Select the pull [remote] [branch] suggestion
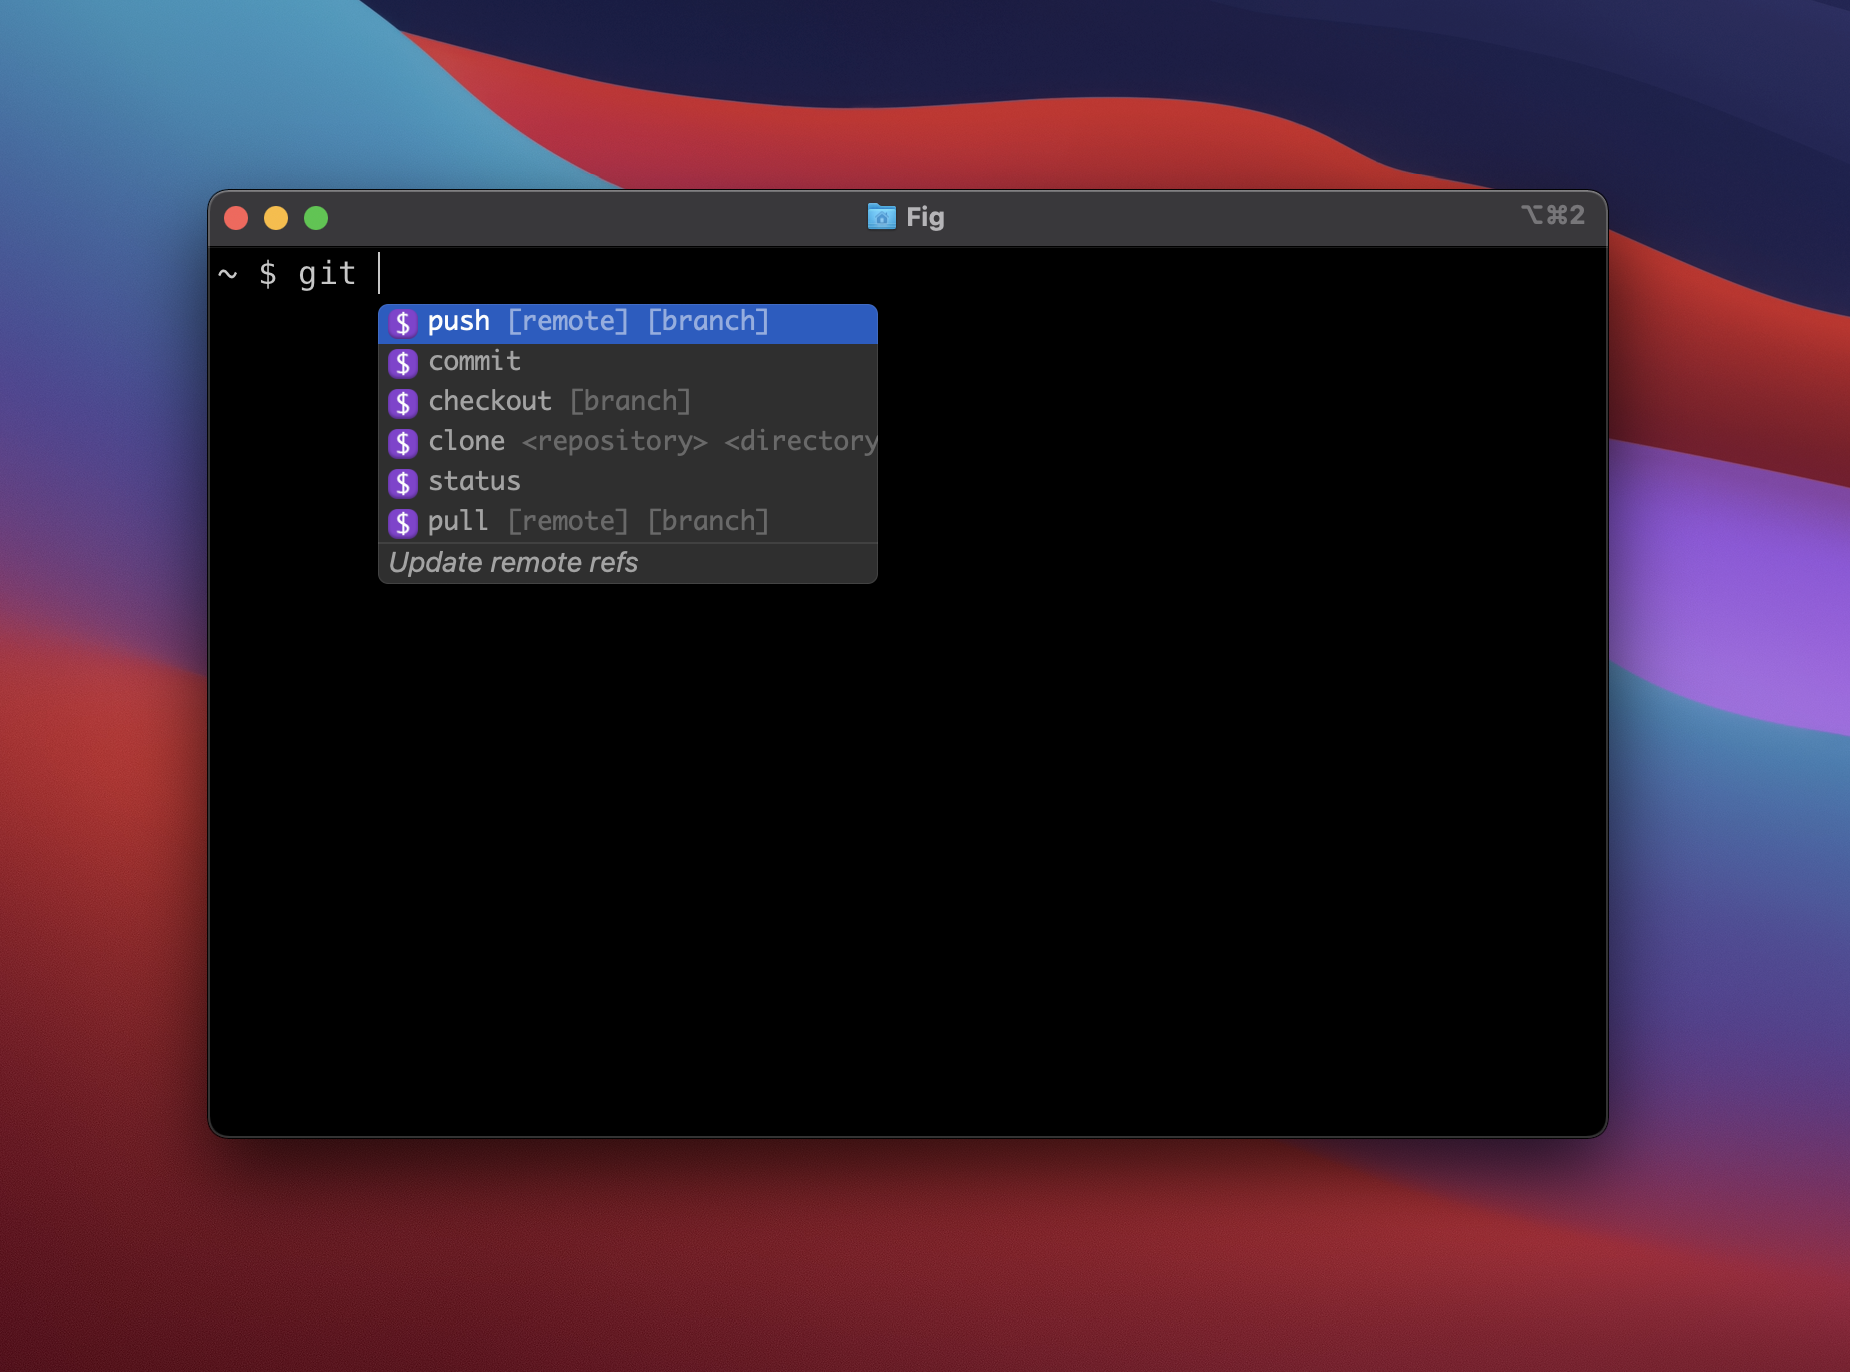This screenshot has height=1372, width=1850. [628, 522]
